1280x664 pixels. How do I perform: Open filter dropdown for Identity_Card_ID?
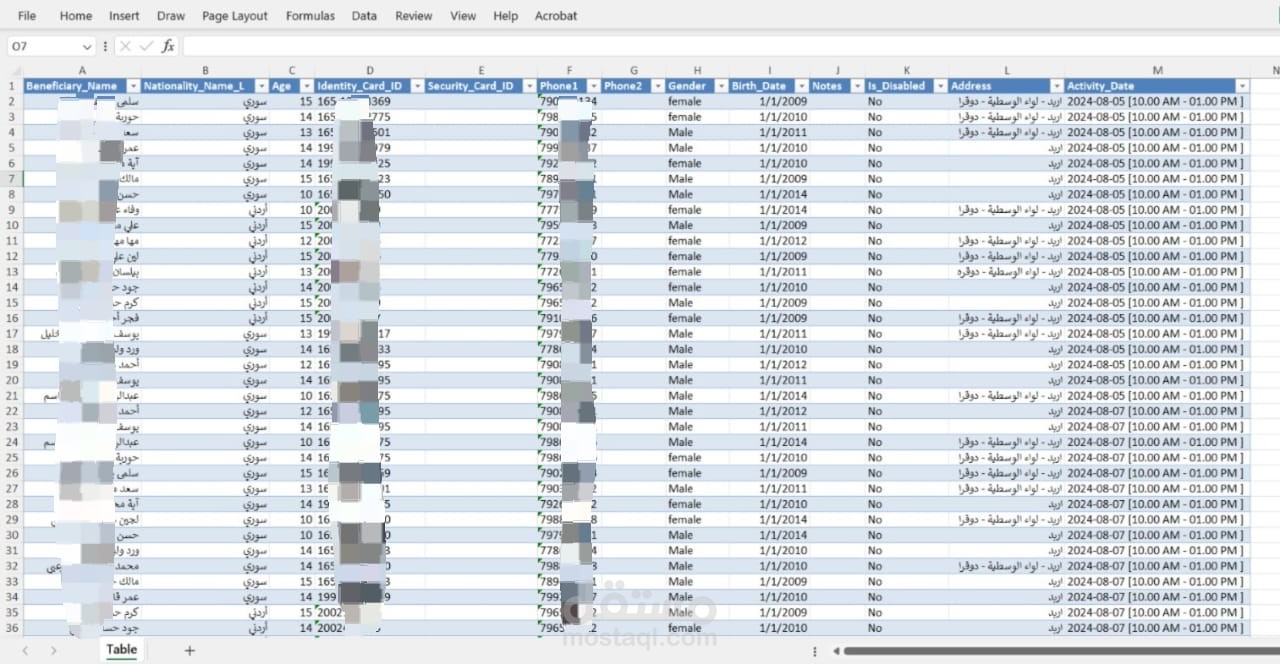click(x=416, y=86)
